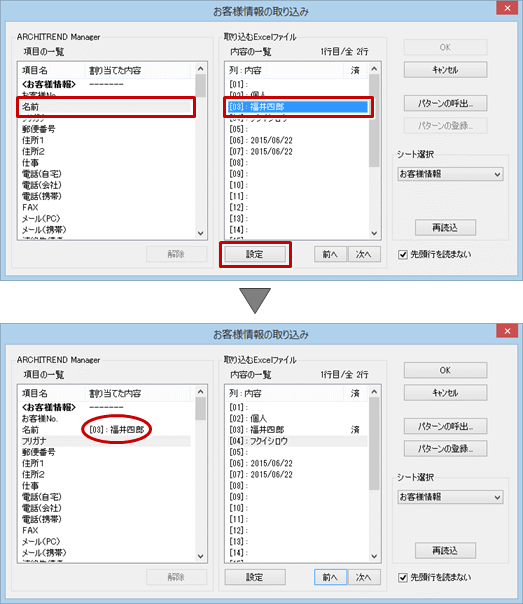The width and height of the screenshot is (523, 604).
Task: Toggle 先頭行を読まない checkbox in upper dialog
Action: (403, 255)
